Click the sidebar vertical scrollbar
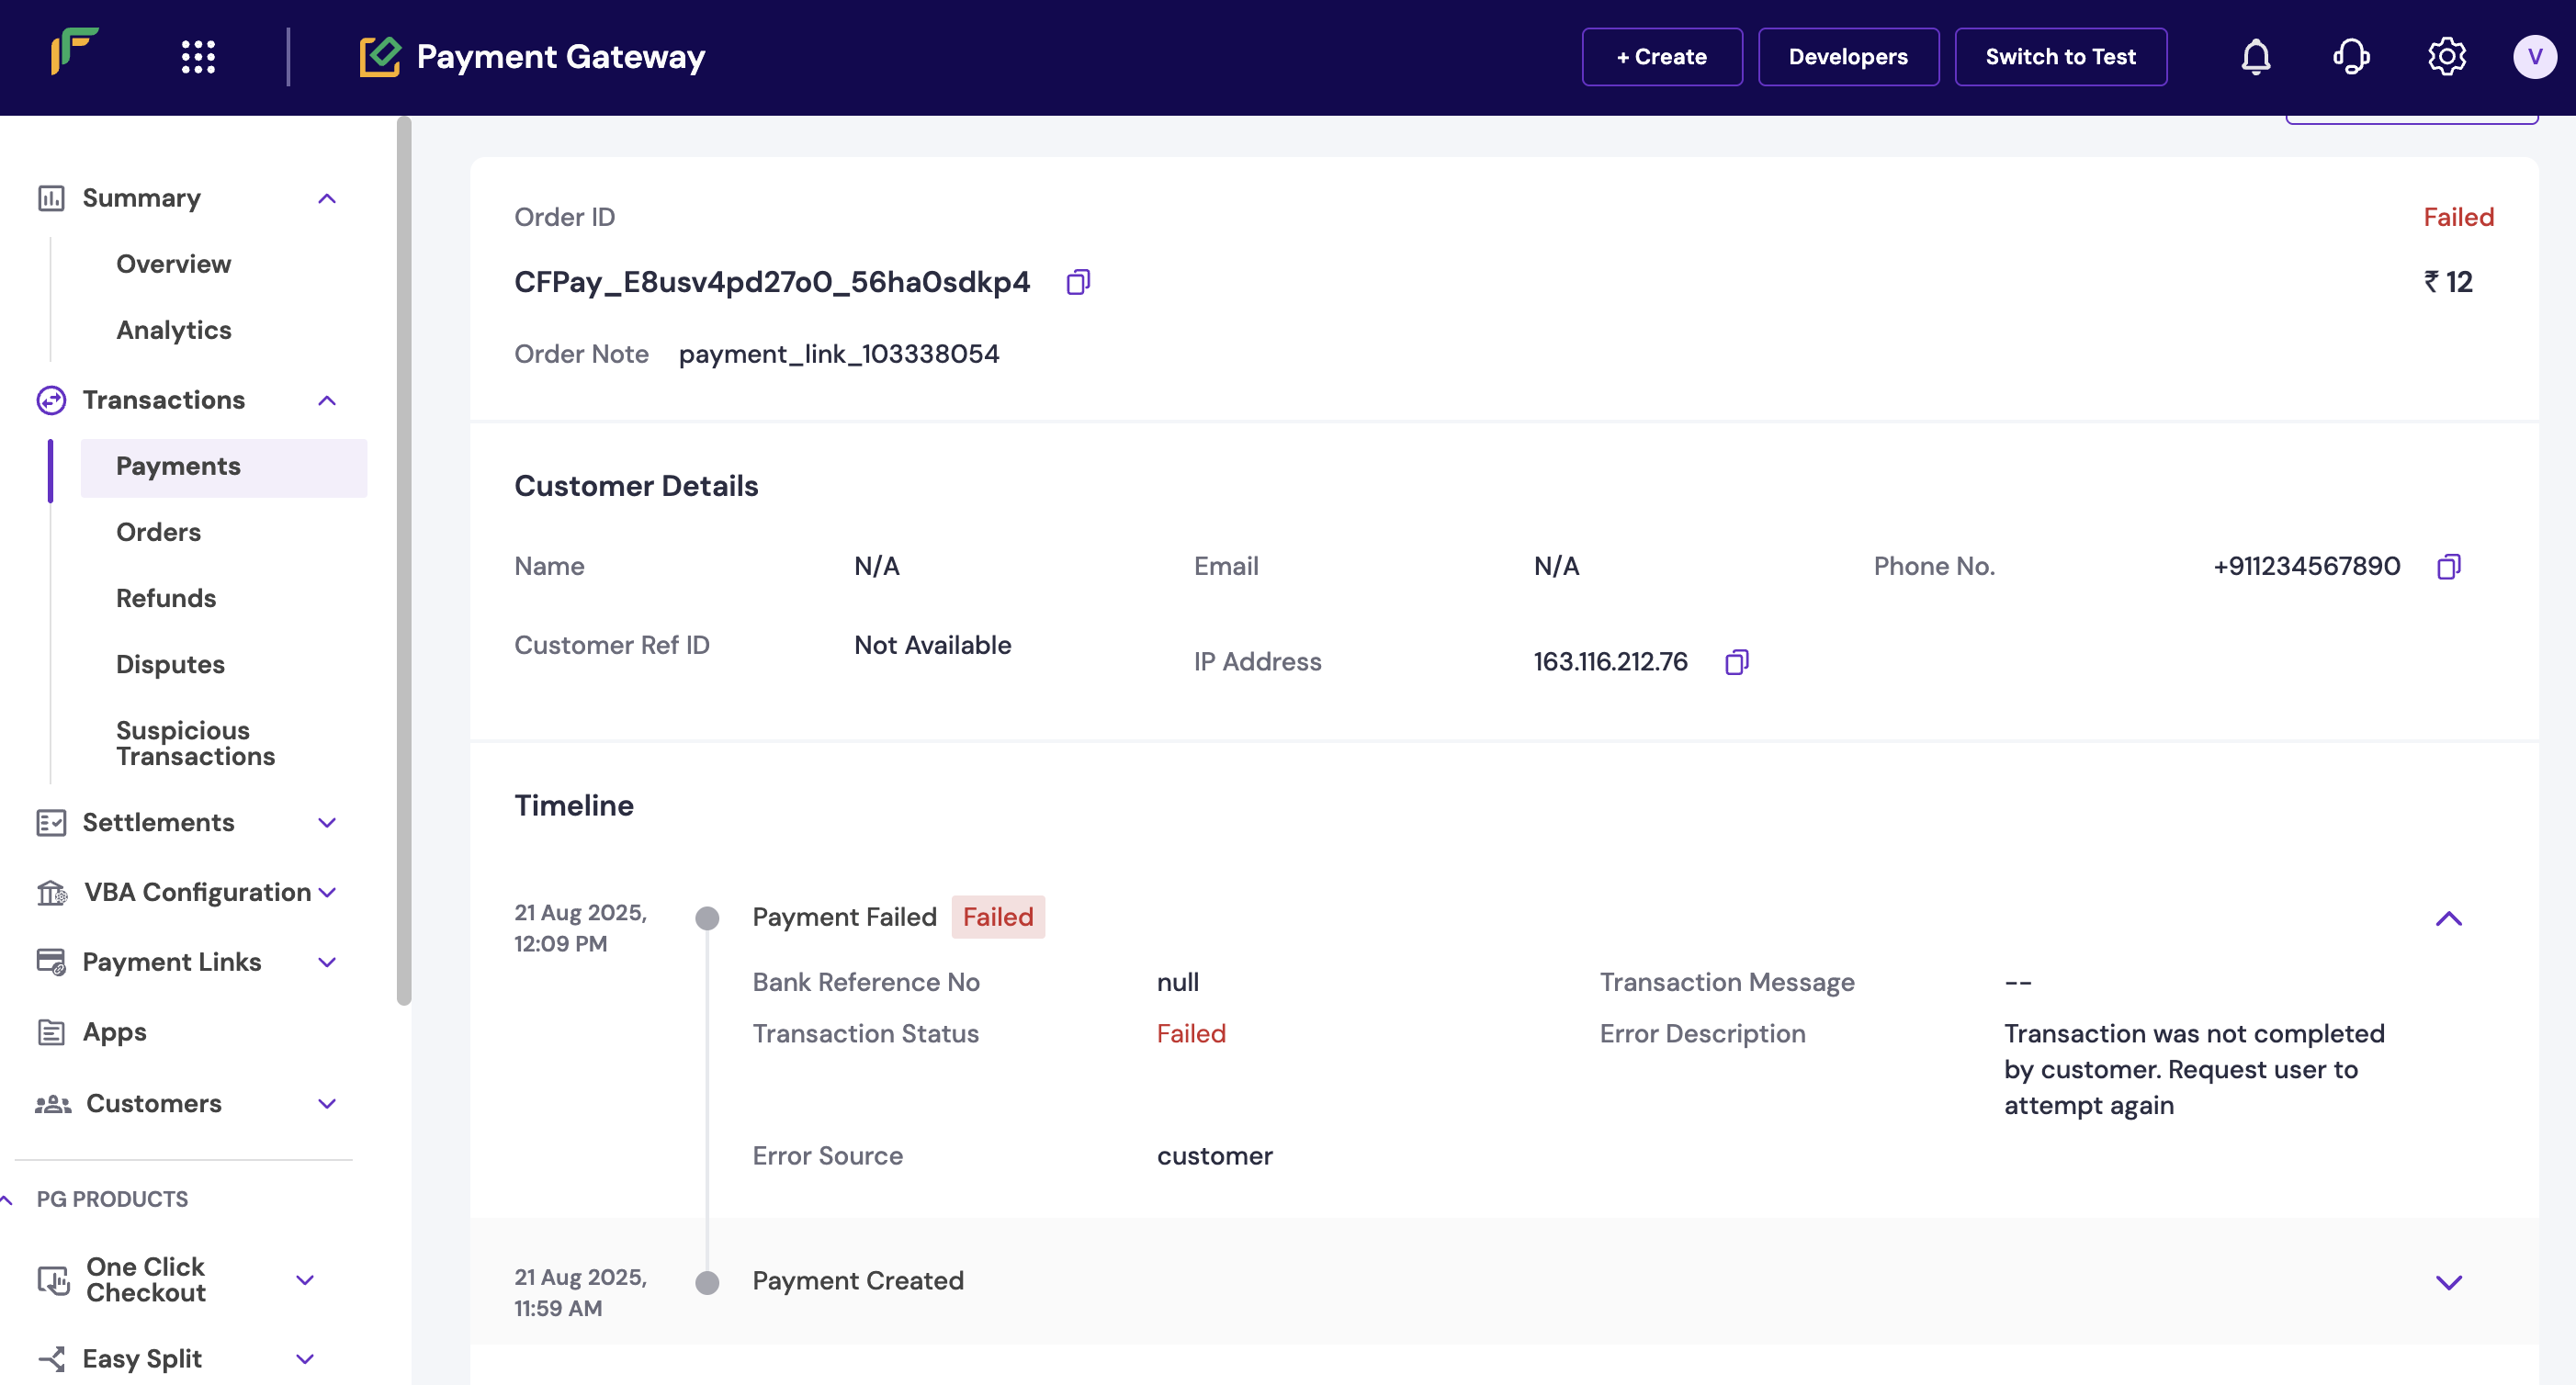Viewport: 2576px width, 1385px height. (x=404, y=560)
